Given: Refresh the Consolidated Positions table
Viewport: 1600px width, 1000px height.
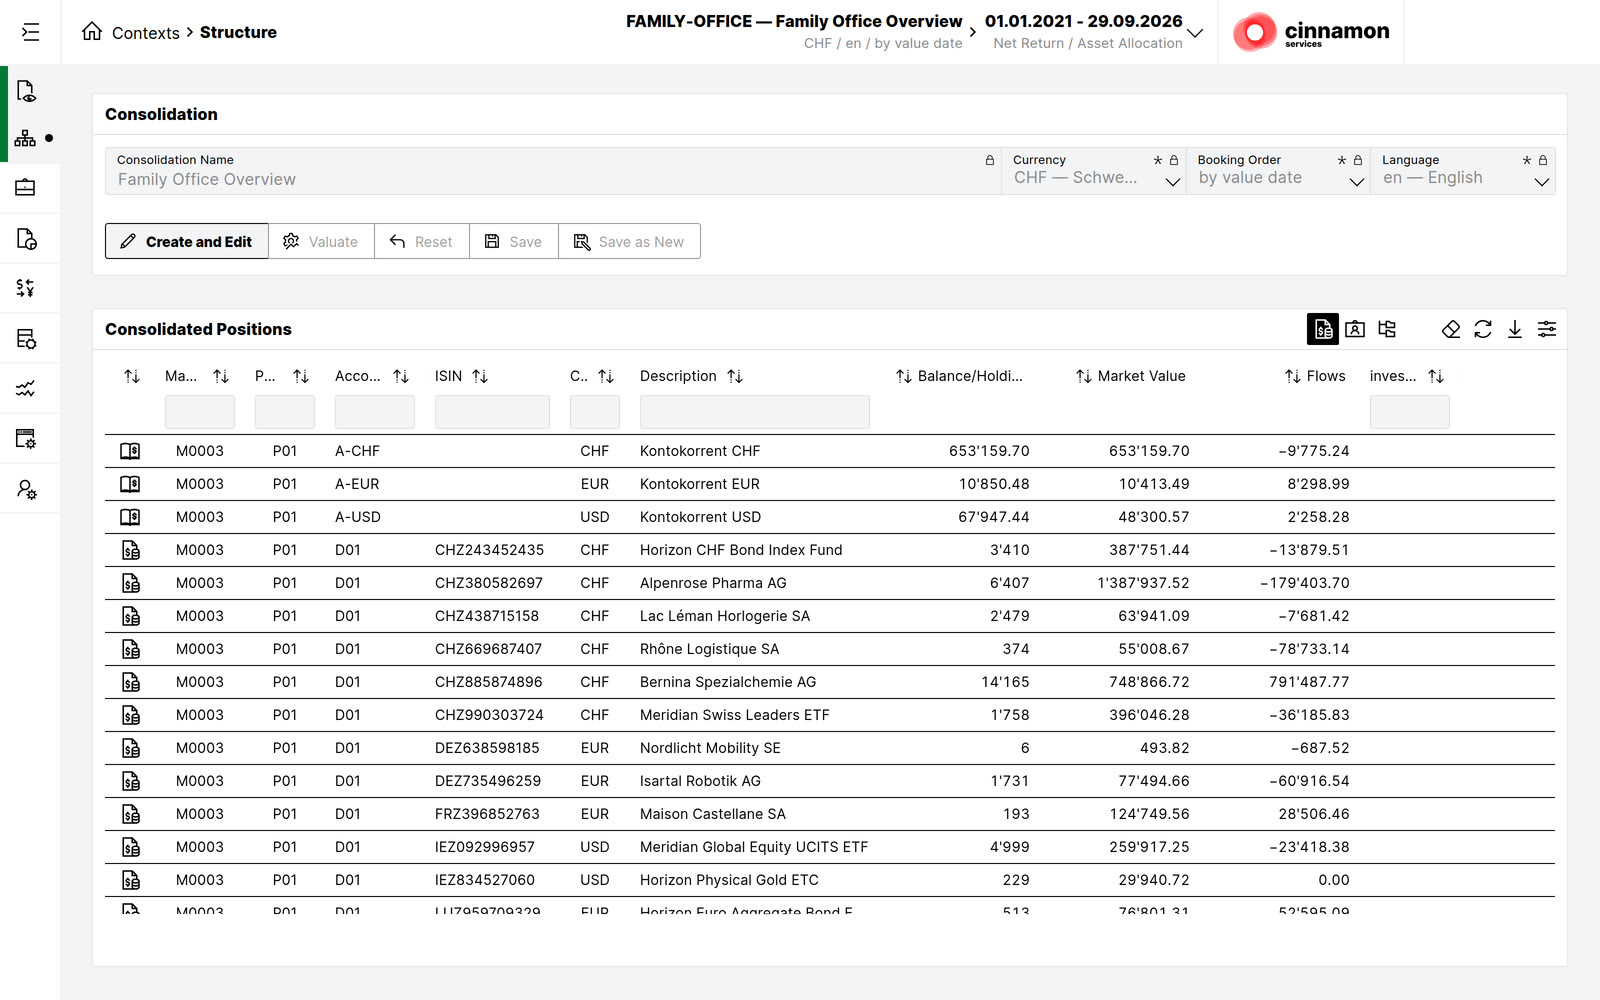Looking at the screenshot, I should click(1483, 329).
